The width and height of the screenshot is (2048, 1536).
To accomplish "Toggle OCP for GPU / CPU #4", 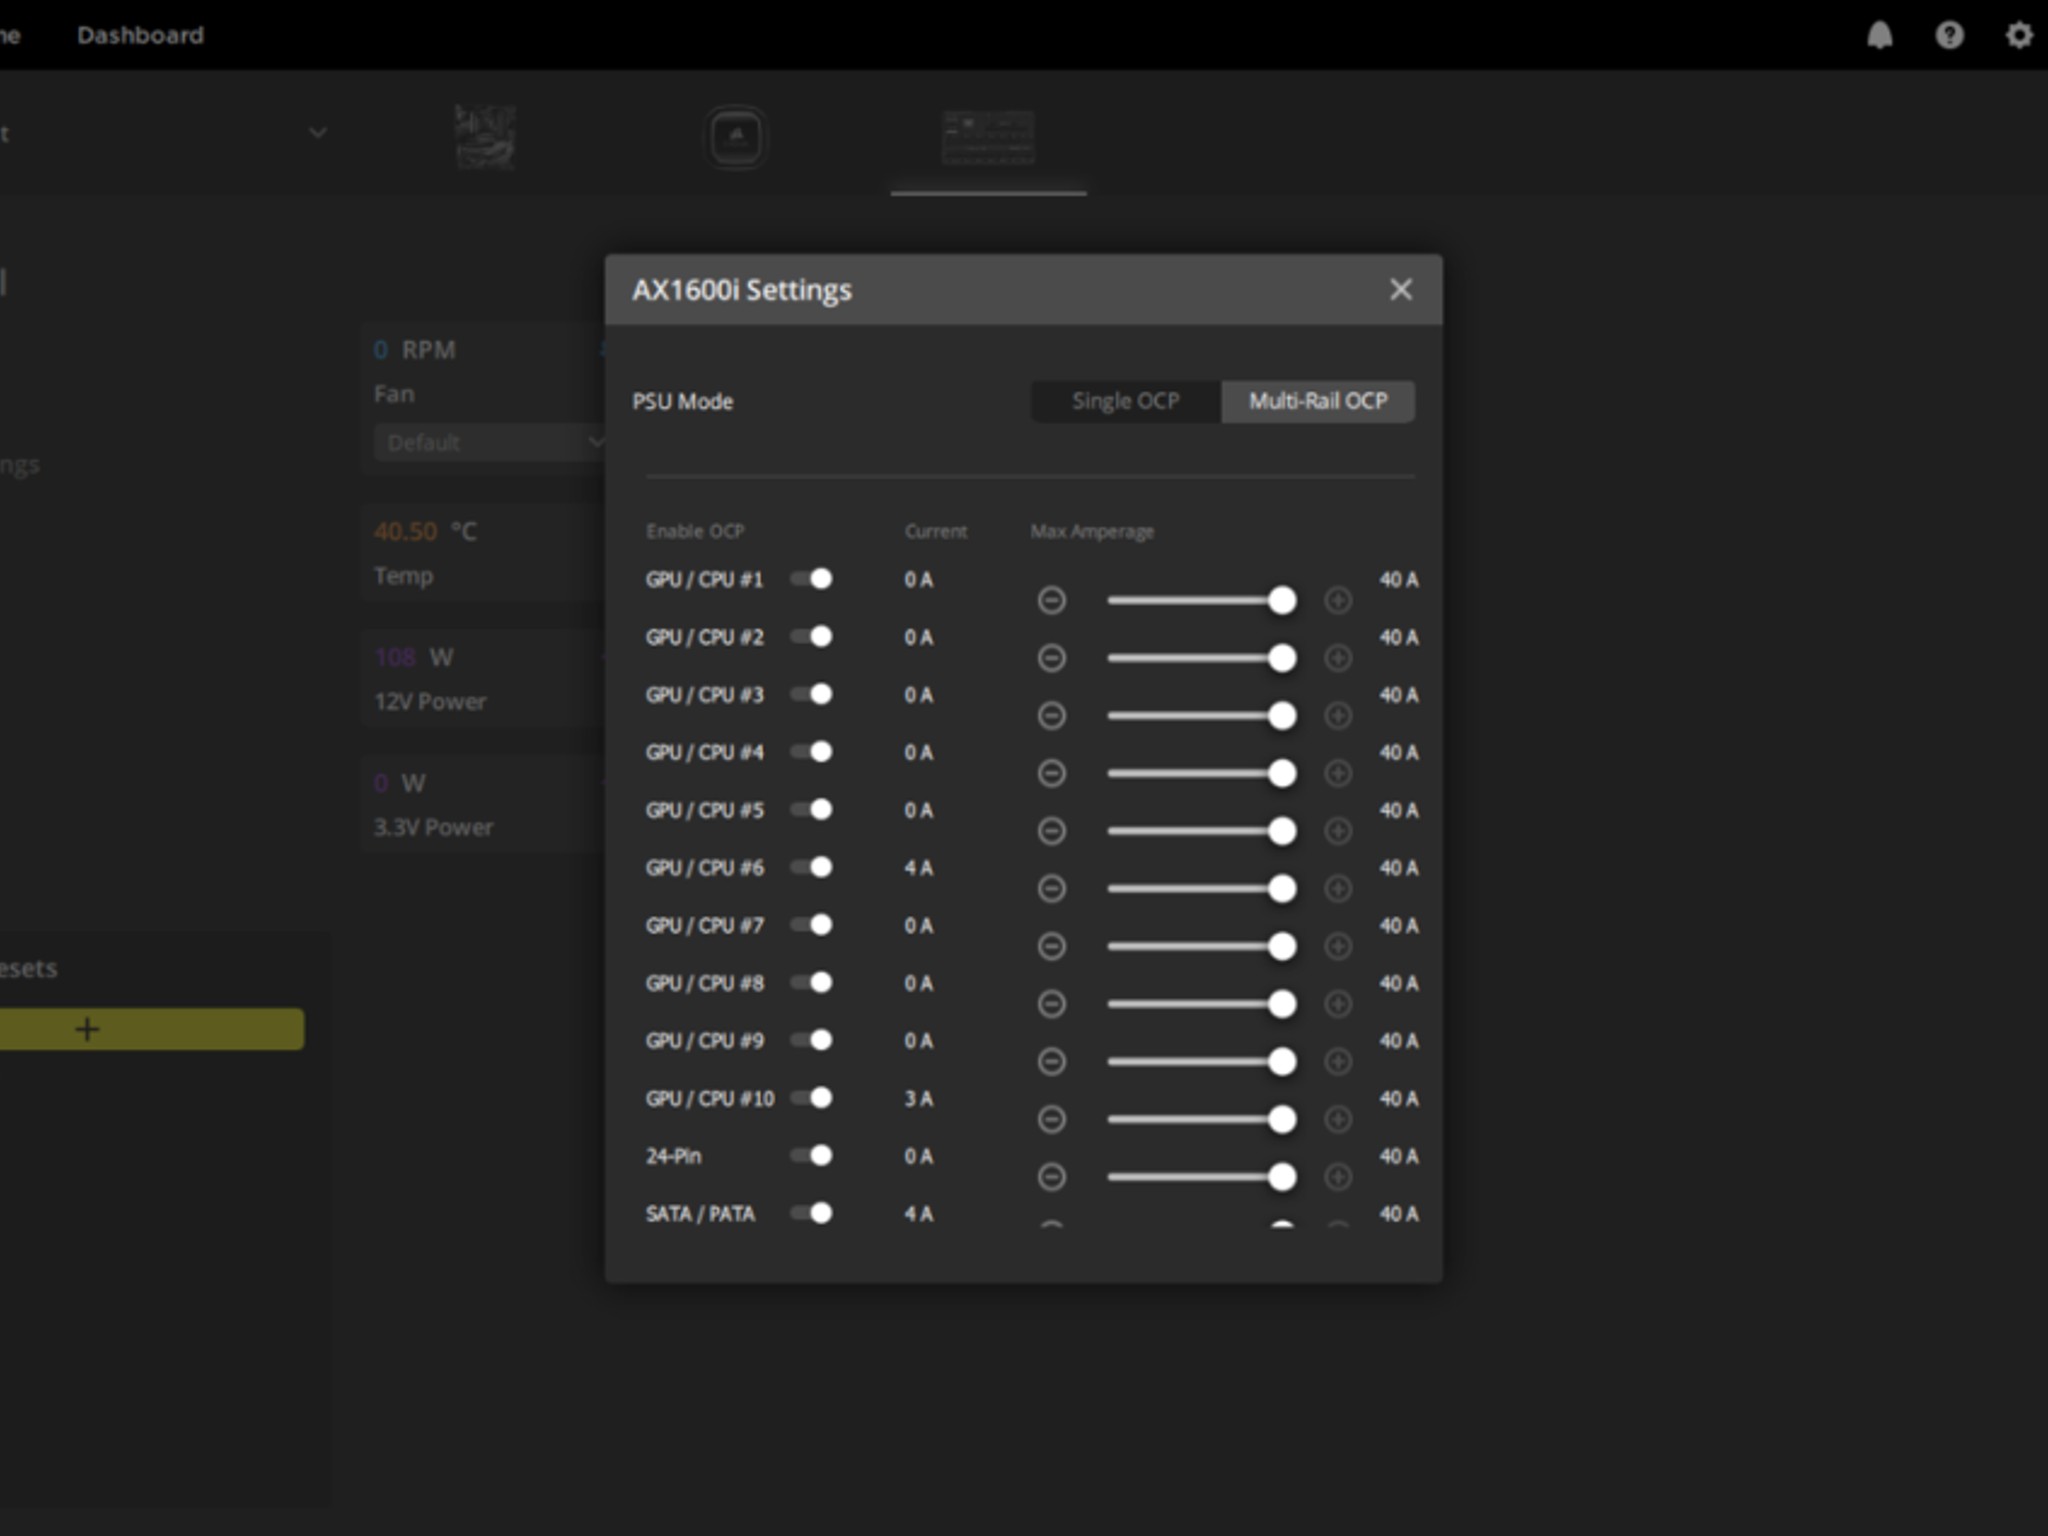I will pyautogui.click(x=811, y=752).
